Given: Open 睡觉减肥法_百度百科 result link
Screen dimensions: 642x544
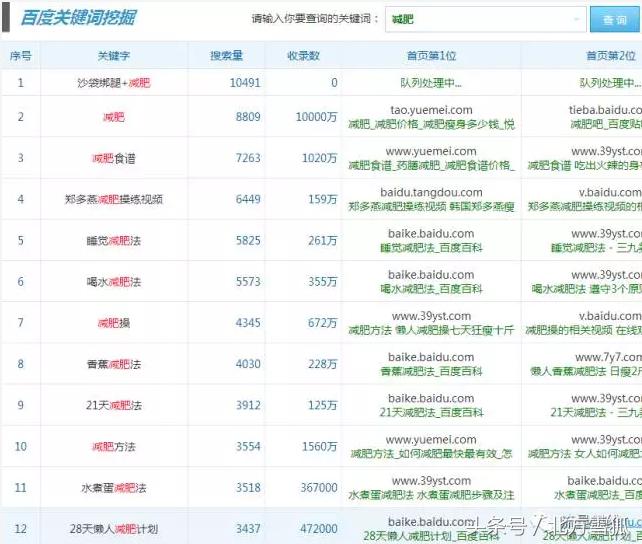Looking at the screenshot, I should point(431,248).
